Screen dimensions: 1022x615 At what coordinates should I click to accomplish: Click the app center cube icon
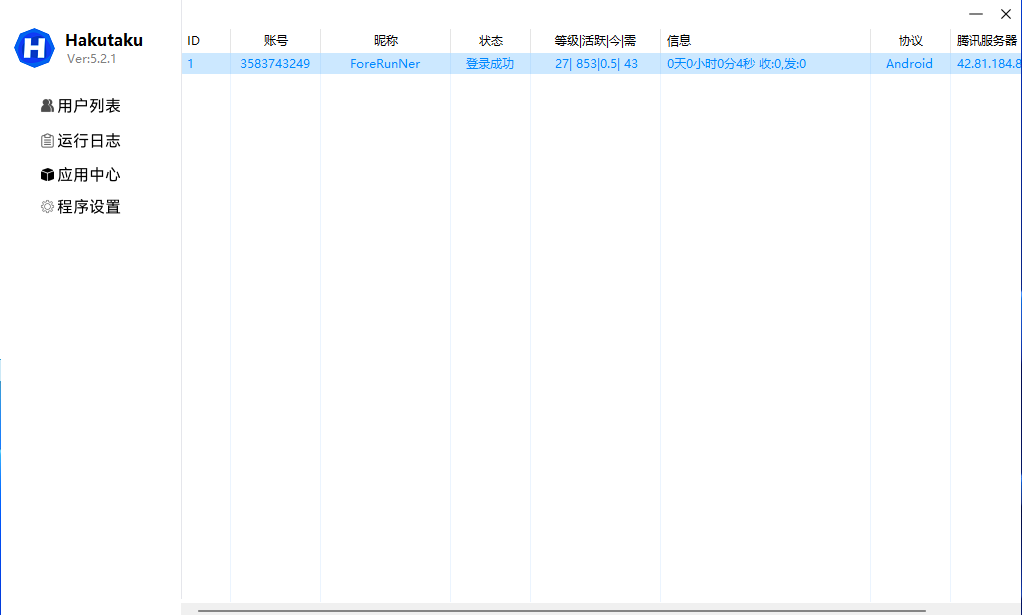[x=47, y=175]
